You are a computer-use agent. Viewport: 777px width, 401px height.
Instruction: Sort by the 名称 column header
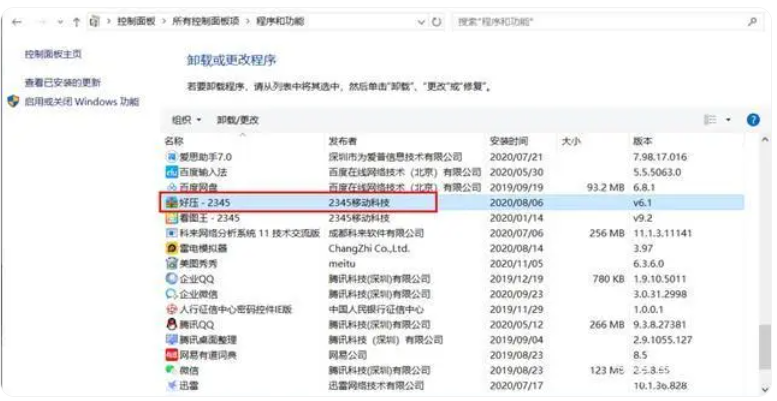click(x=174, y=142)
